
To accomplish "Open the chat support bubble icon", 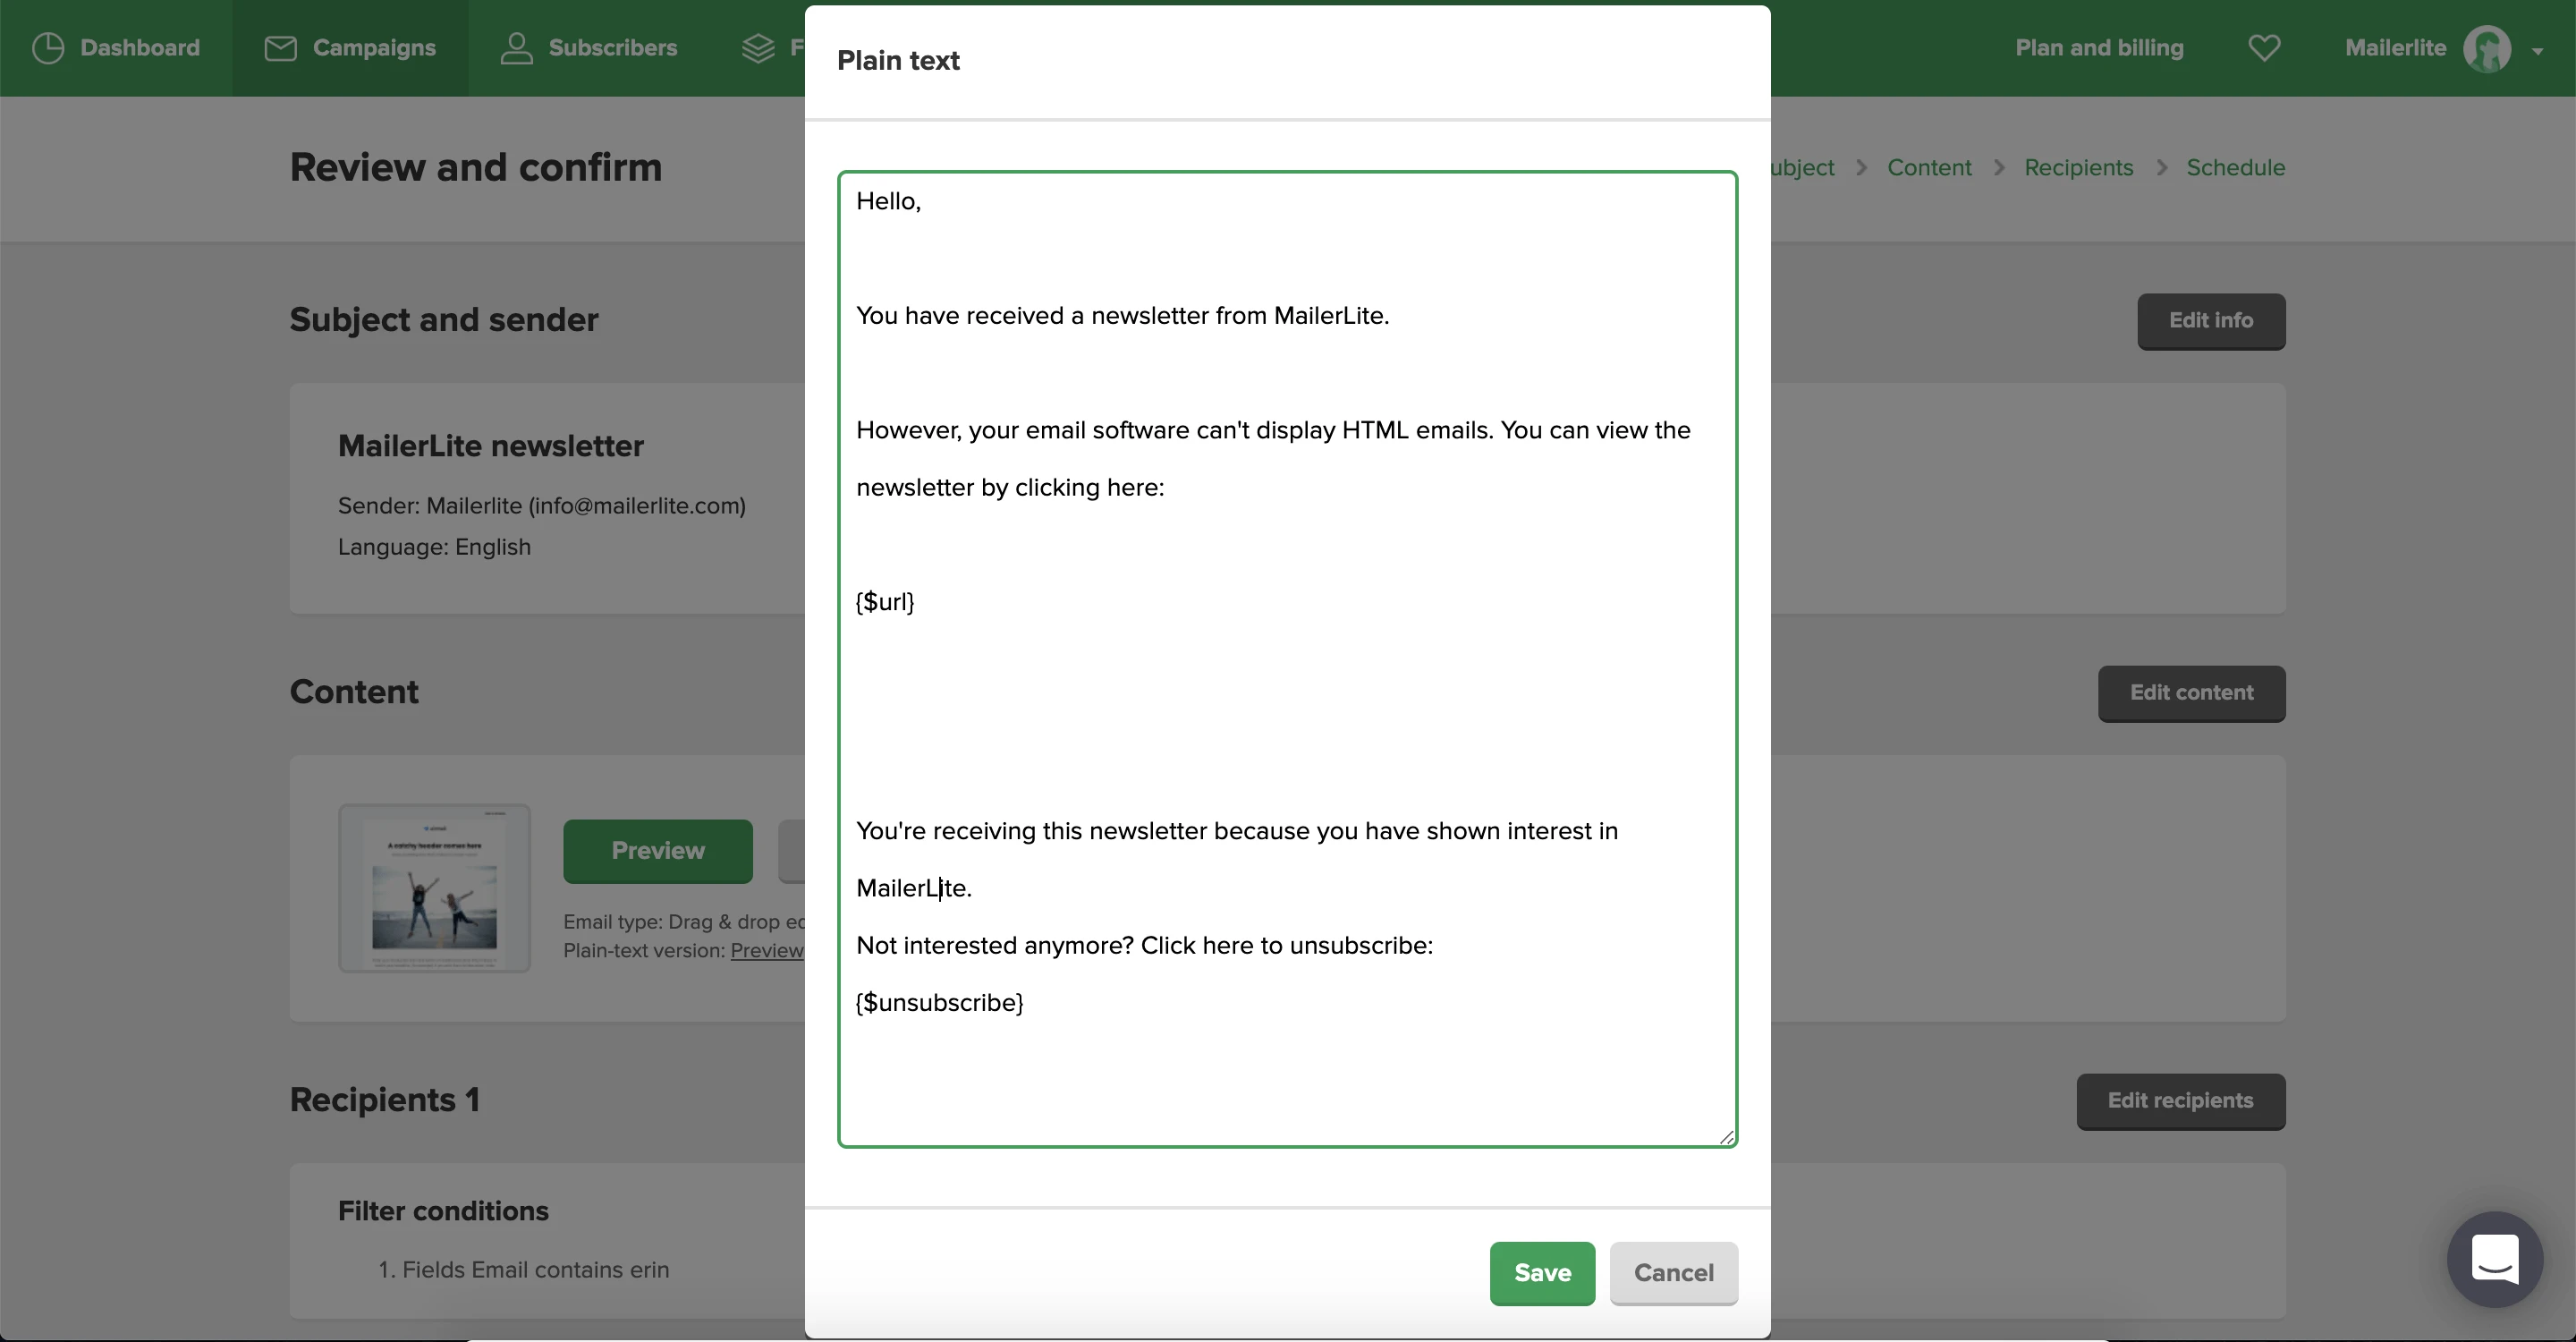I will pyautogui.click(x=2494, y=1258).
